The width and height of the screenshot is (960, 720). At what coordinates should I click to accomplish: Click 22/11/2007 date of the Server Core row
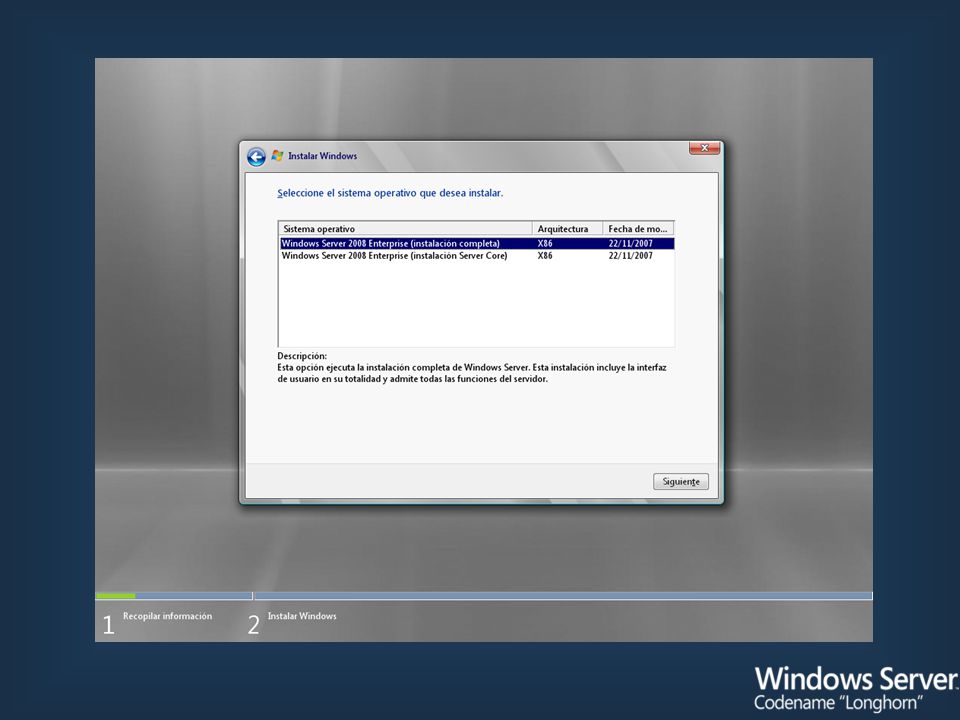(x=631, y=255)
